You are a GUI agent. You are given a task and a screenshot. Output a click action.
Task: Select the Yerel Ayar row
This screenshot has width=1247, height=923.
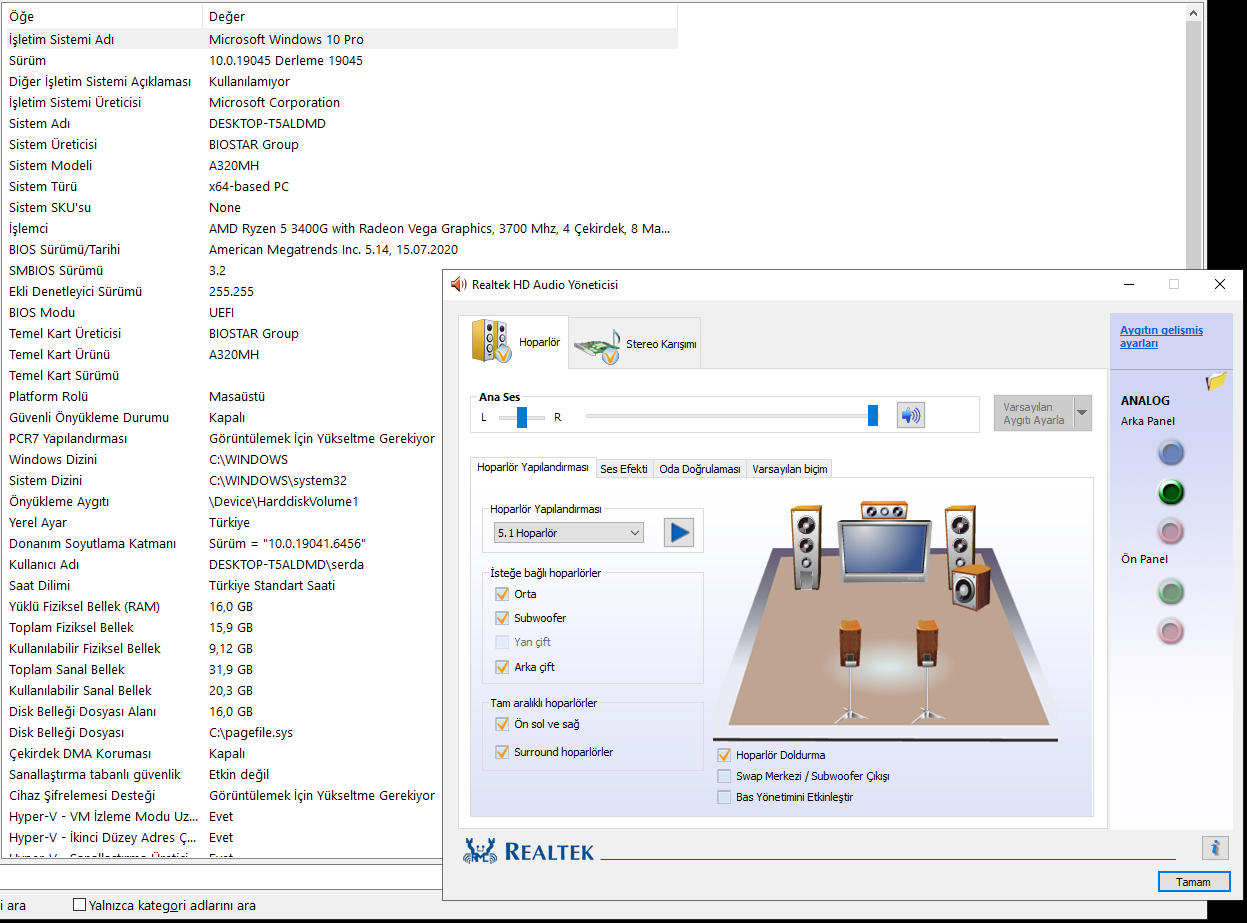pyautogui.click(x=221, y=522)
